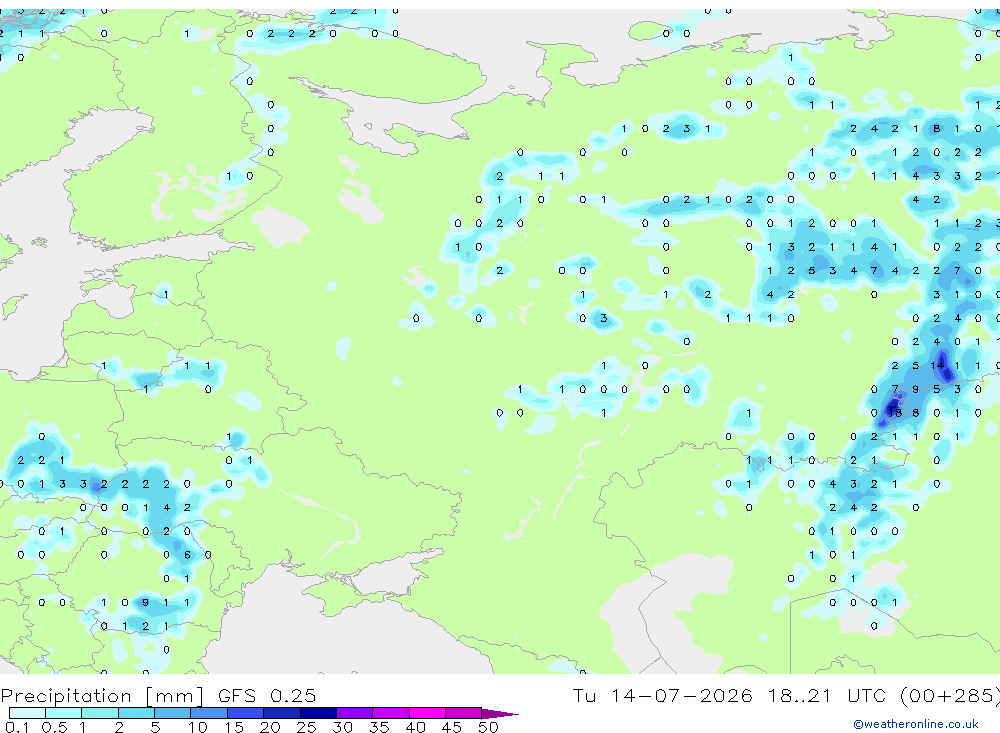Click the 35–40 mm legend swatch

coord(391,713)
